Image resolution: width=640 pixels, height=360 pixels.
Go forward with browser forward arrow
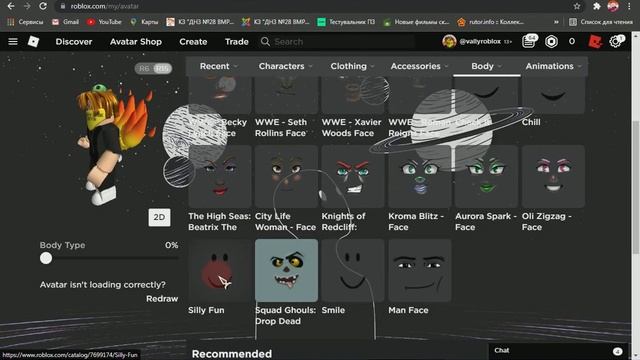point(27,6)
